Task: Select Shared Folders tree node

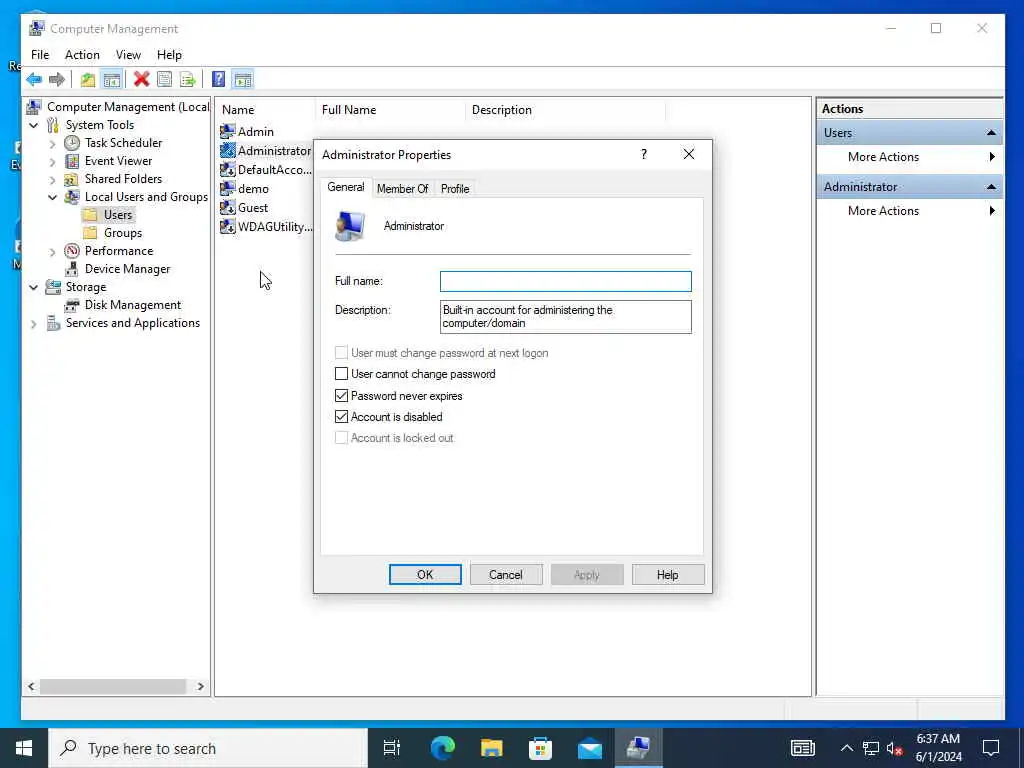Action: pos(123,179)
